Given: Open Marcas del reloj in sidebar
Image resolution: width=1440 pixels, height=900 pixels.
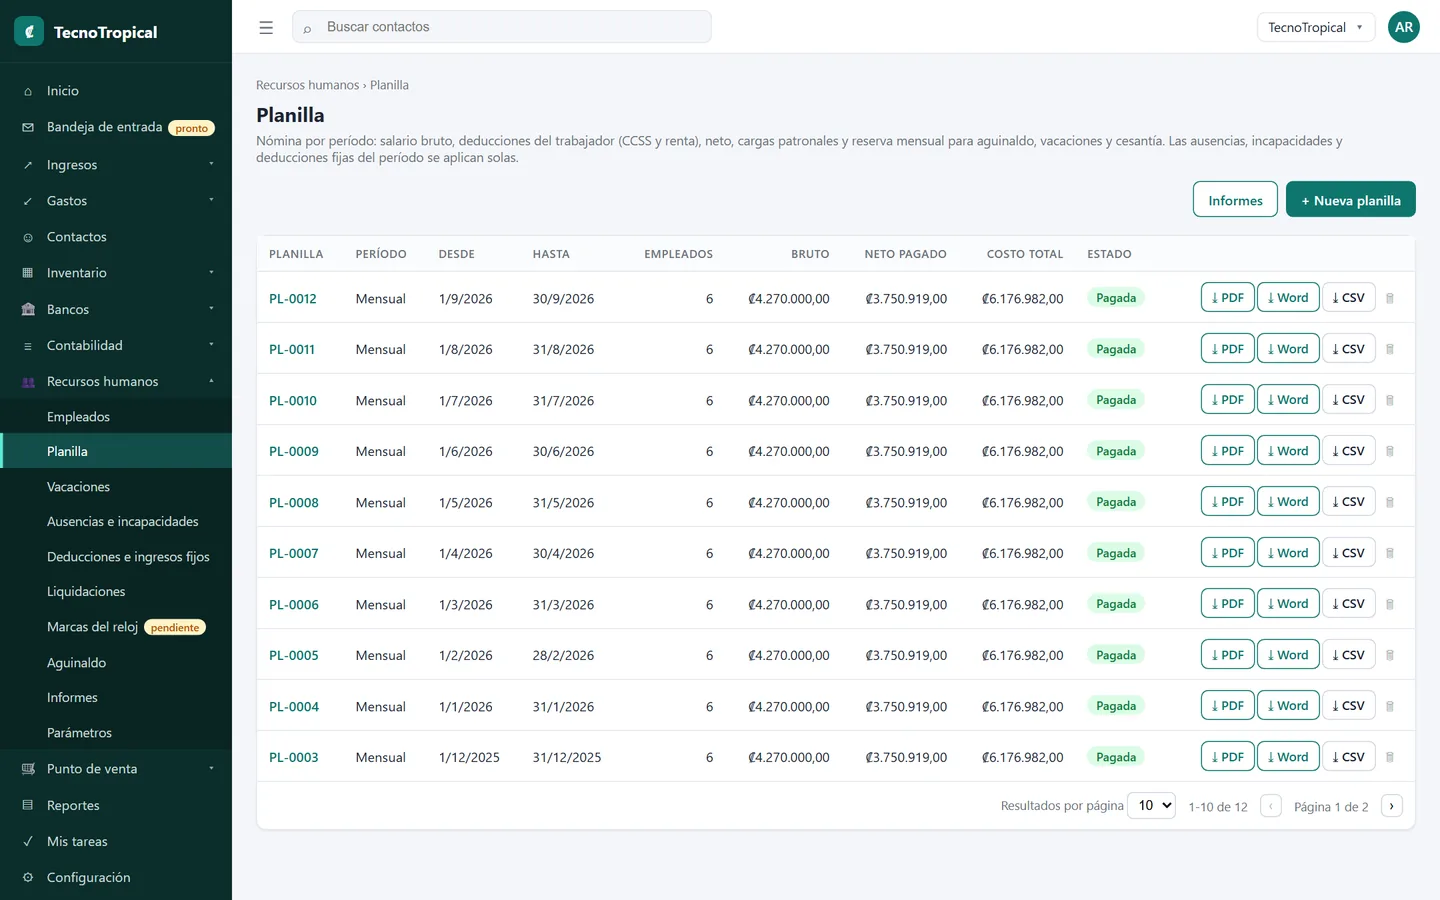Looking at the screenshot, I should tap(116, 627).
